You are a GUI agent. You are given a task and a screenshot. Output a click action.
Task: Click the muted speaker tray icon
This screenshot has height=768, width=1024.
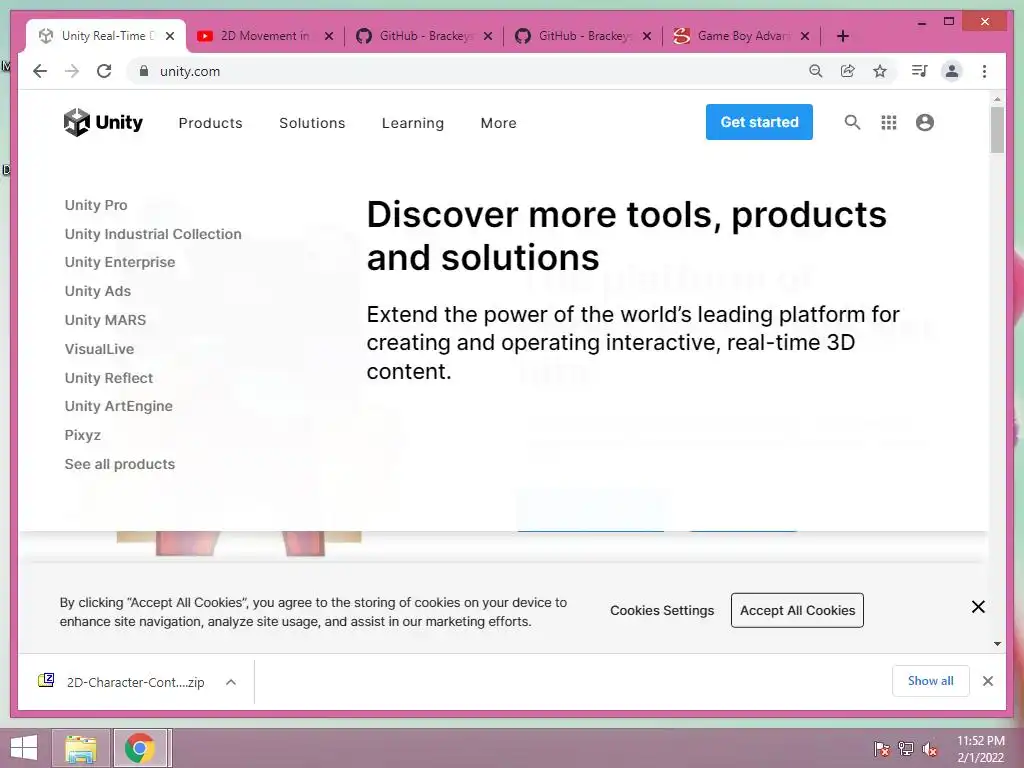coord(929,749)
